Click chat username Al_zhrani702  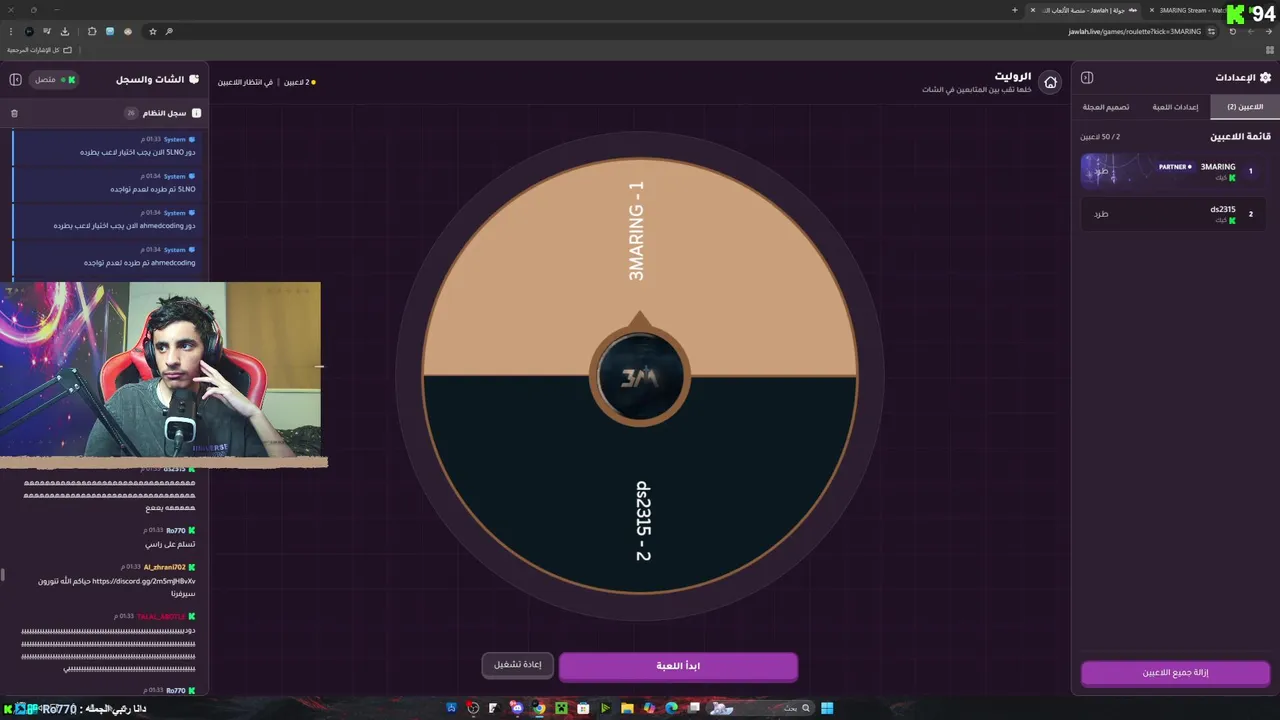tap(164, 567)
